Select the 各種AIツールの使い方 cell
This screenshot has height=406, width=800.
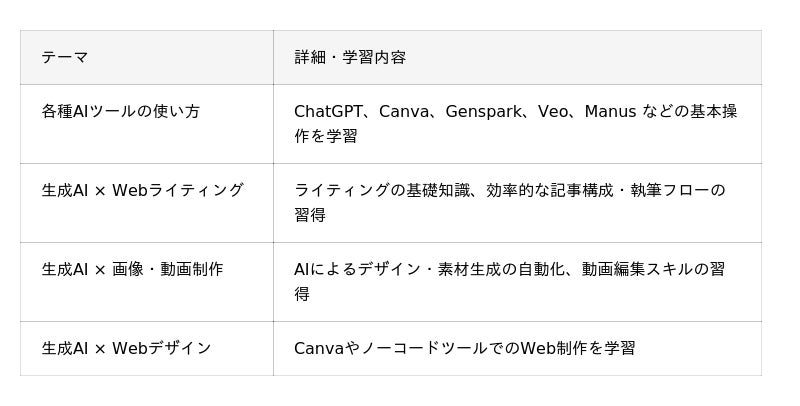coord(146,124)
